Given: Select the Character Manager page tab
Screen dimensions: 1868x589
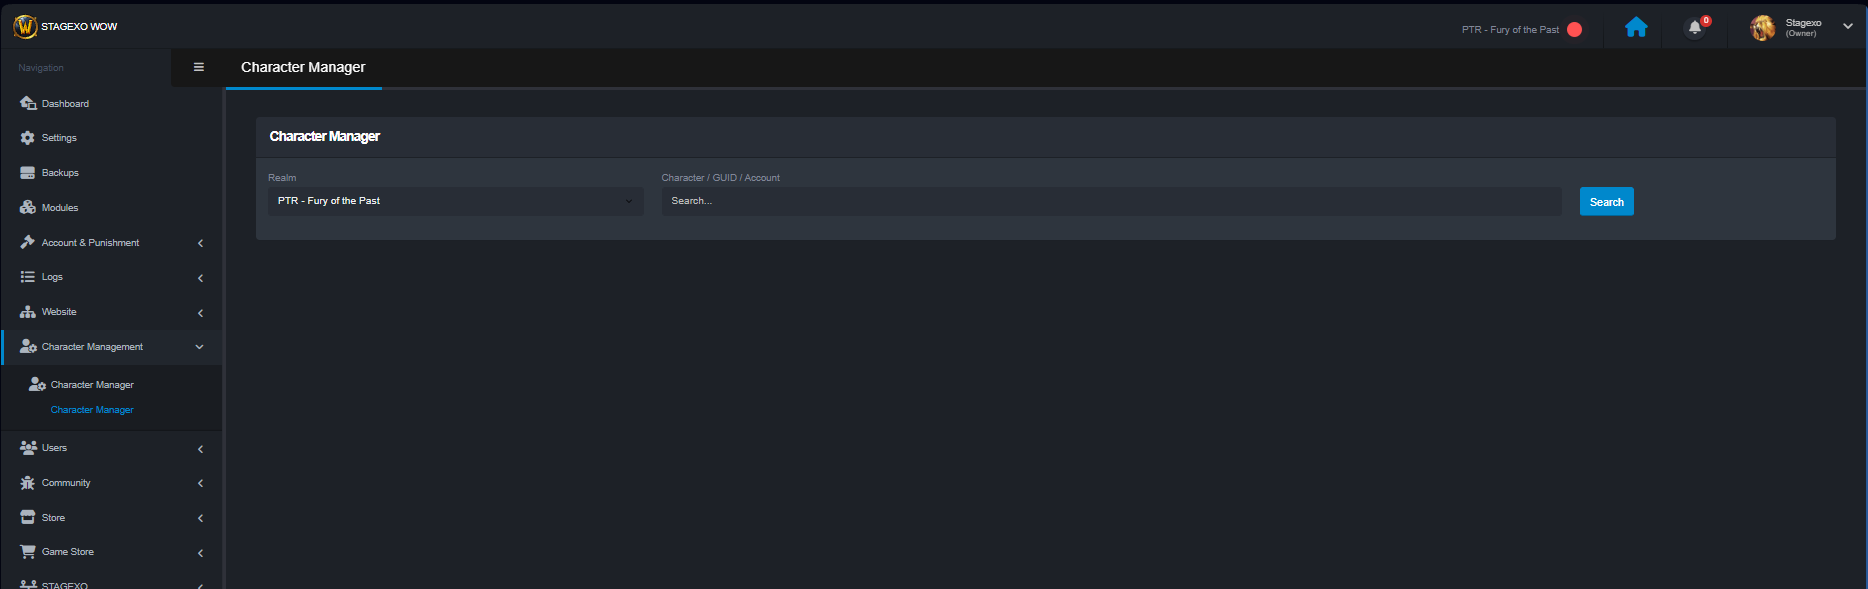Looking at the screenshot, I should [303, 67].
